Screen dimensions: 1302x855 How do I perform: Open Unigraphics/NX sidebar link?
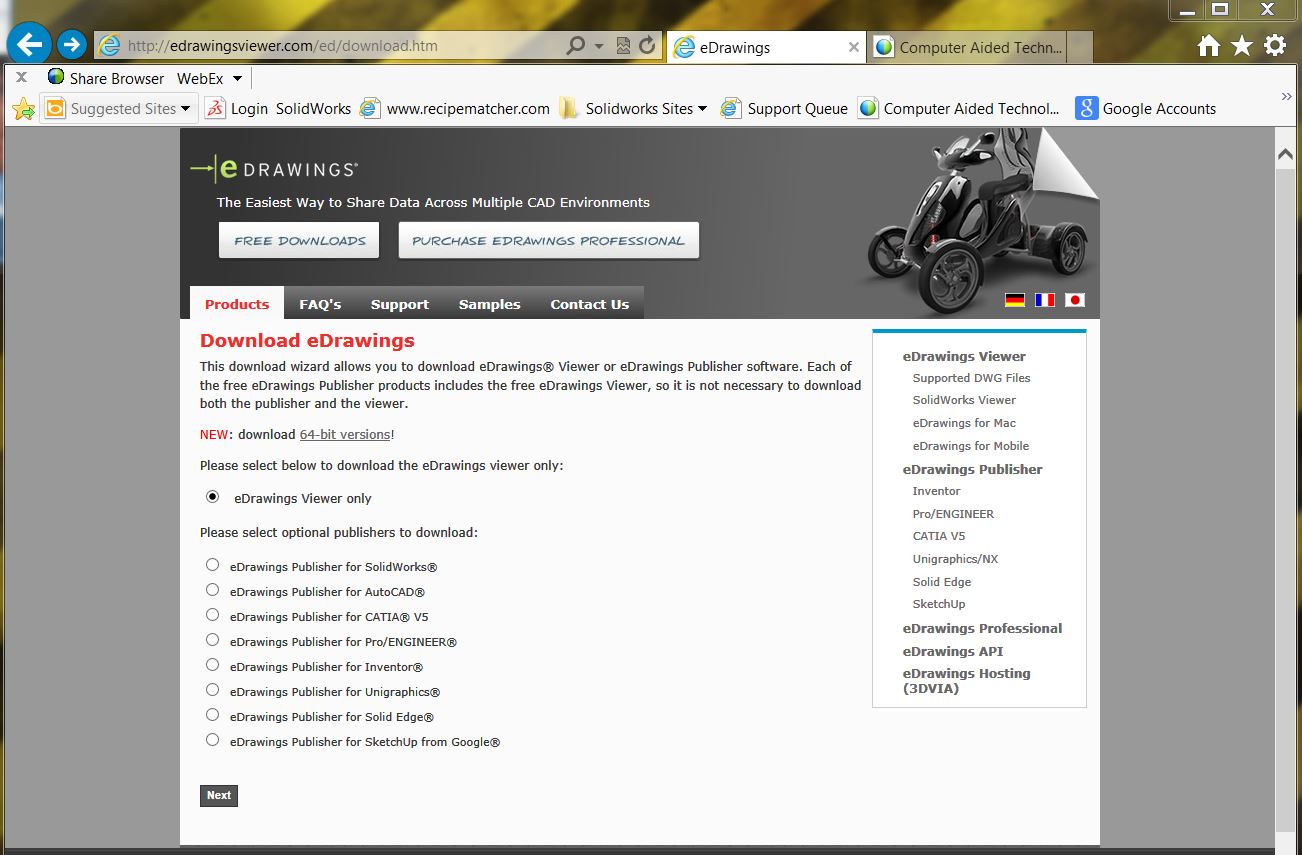(x=955, y=559)
